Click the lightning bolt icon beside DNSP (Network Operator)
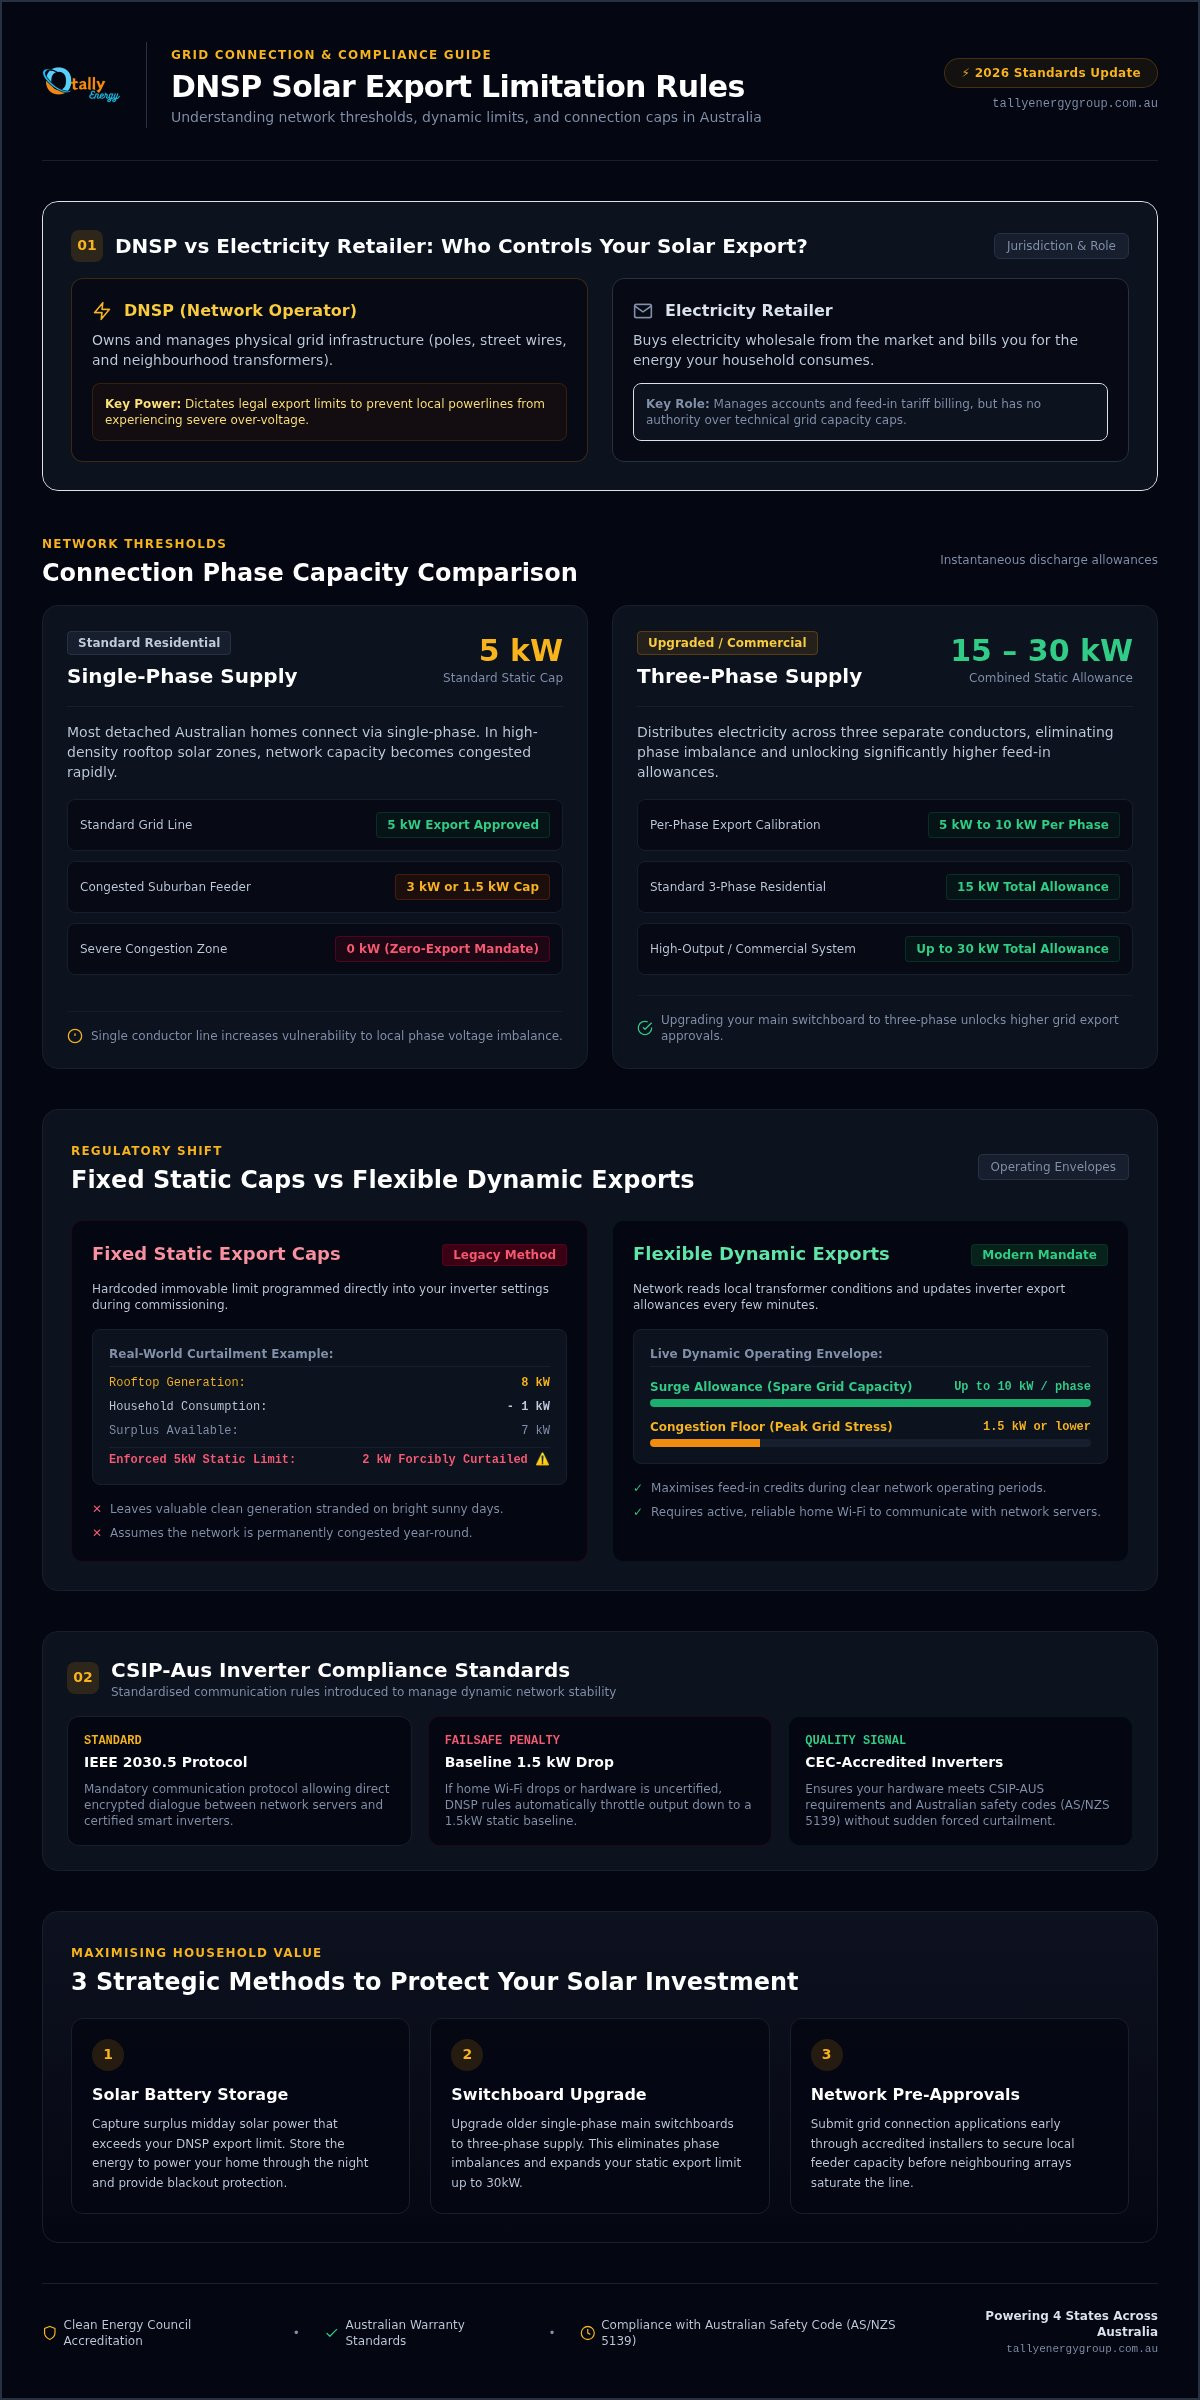The width and height of the screenshot is (1200, 2400). tap(102, 311)
